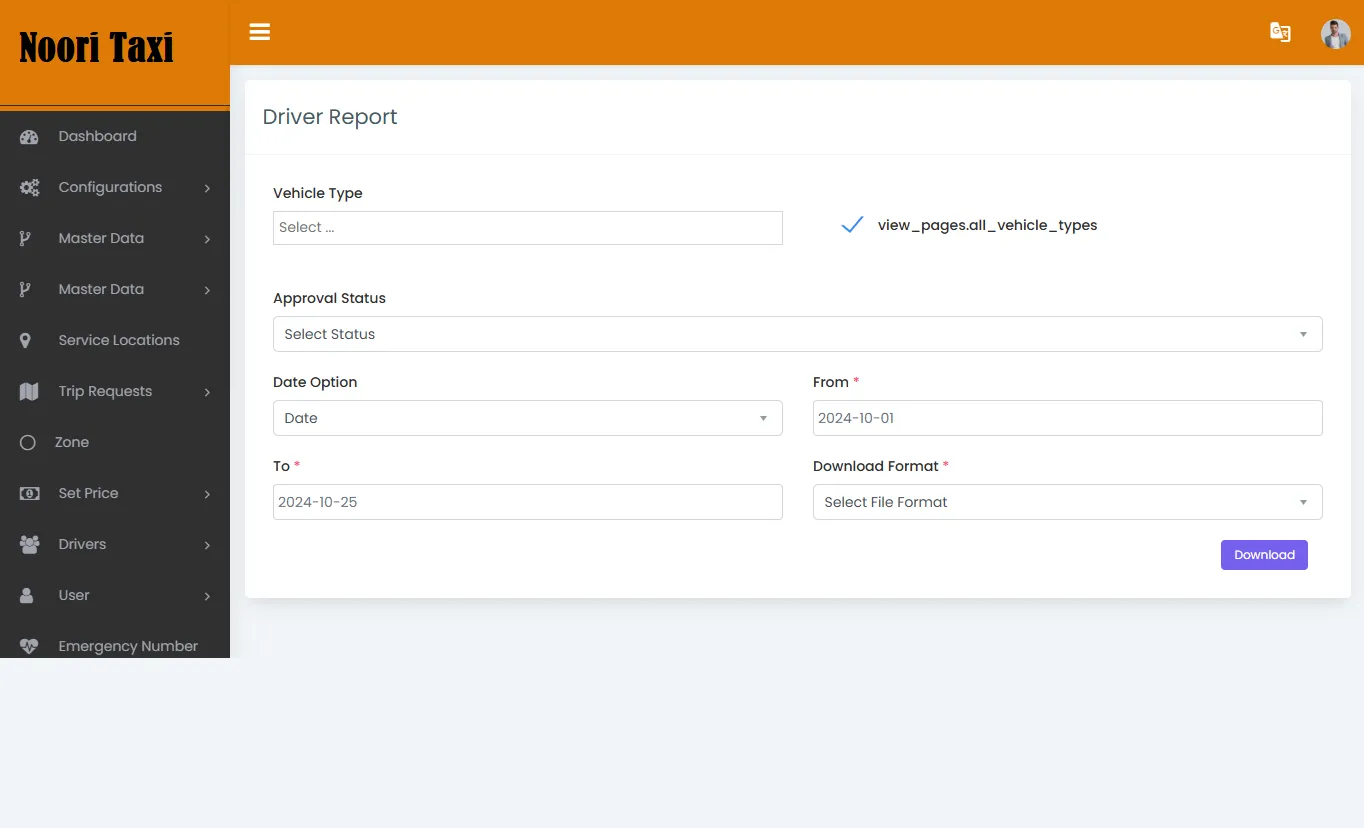Expand the Date Option dropdown
The image size is (1364, 828).
[527, 417]
